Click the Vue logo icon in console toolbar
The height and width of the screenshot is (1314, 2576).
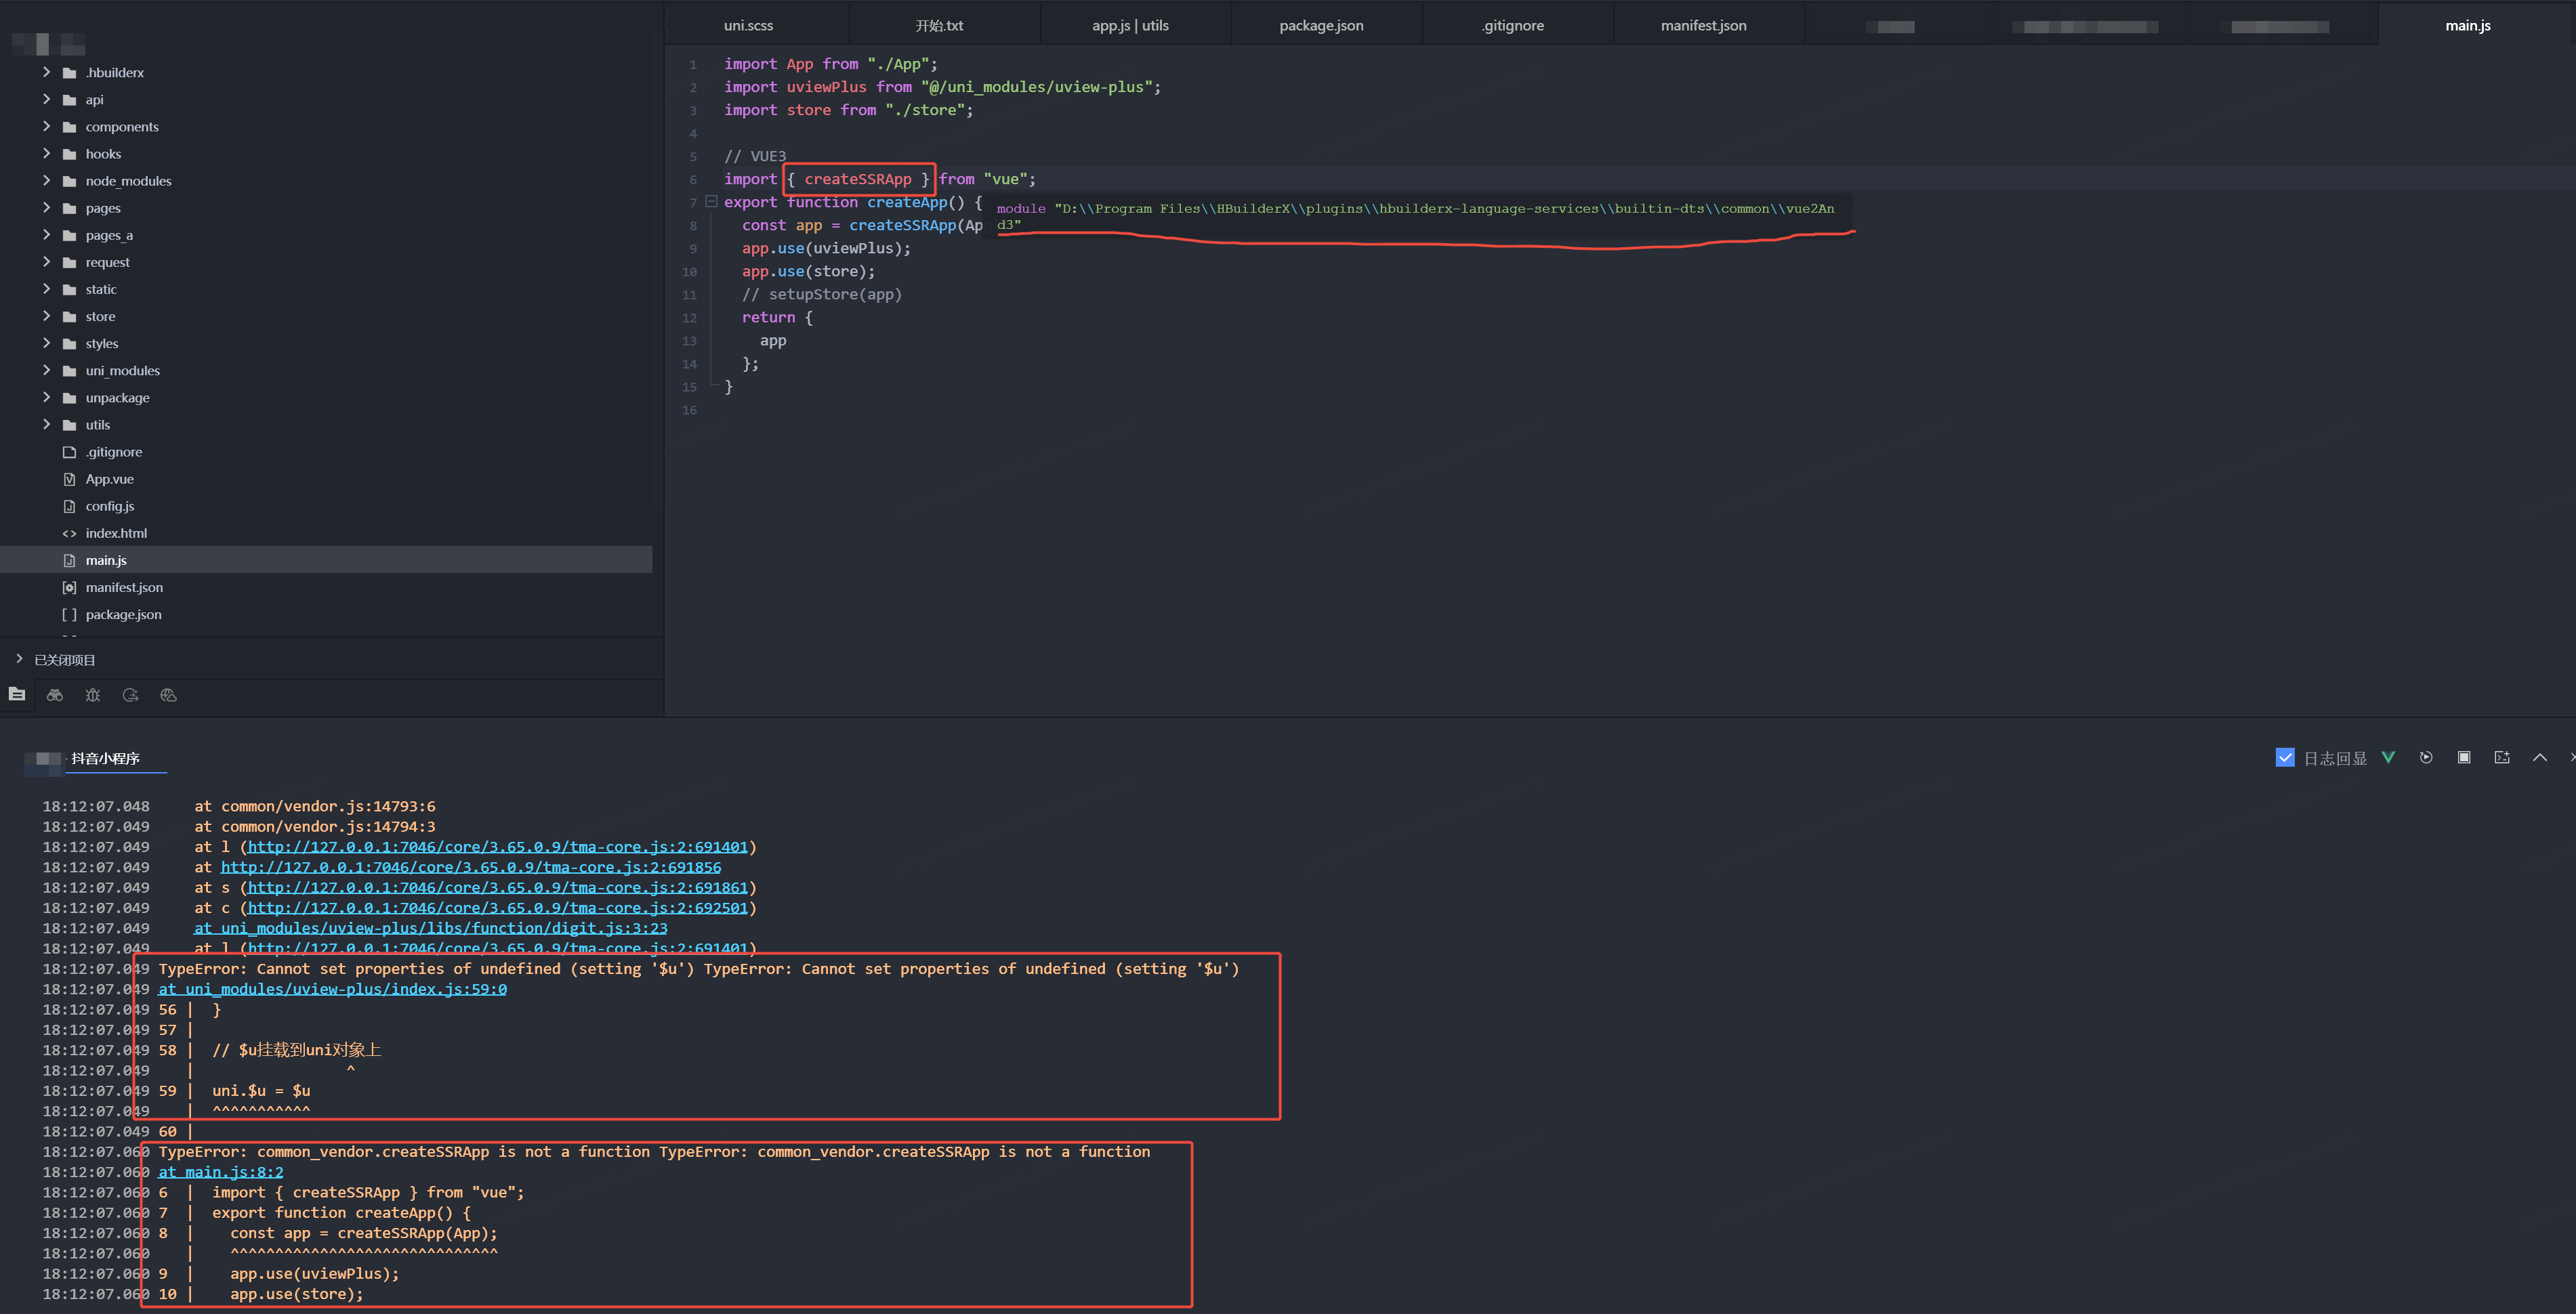tap(2388, 757)
